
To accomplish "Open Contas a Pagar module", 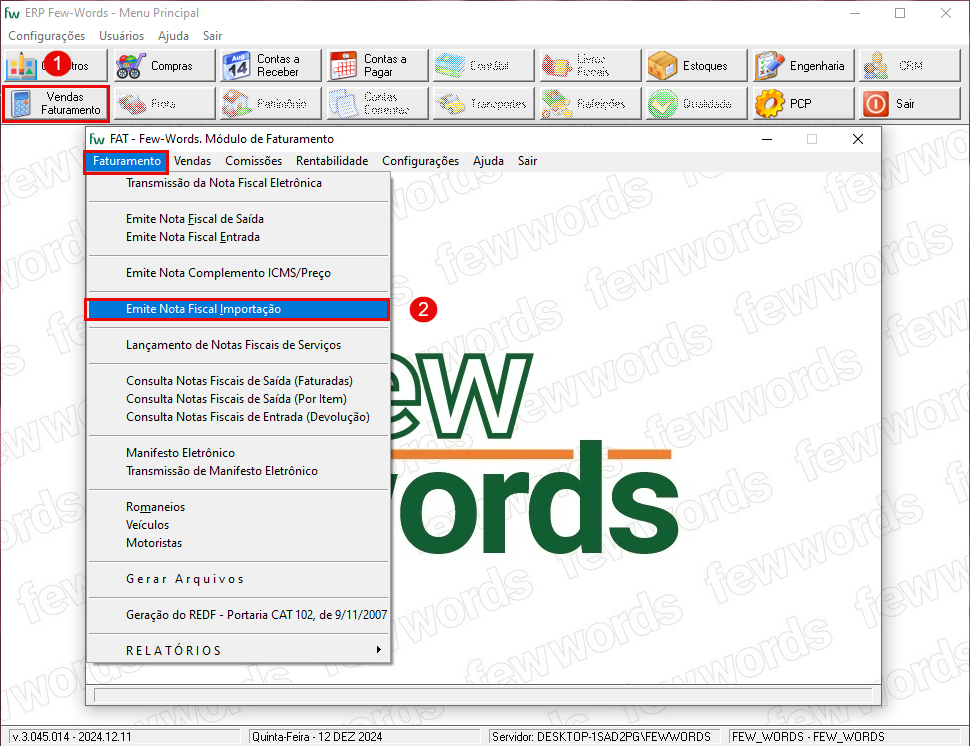I will point(377,66).
